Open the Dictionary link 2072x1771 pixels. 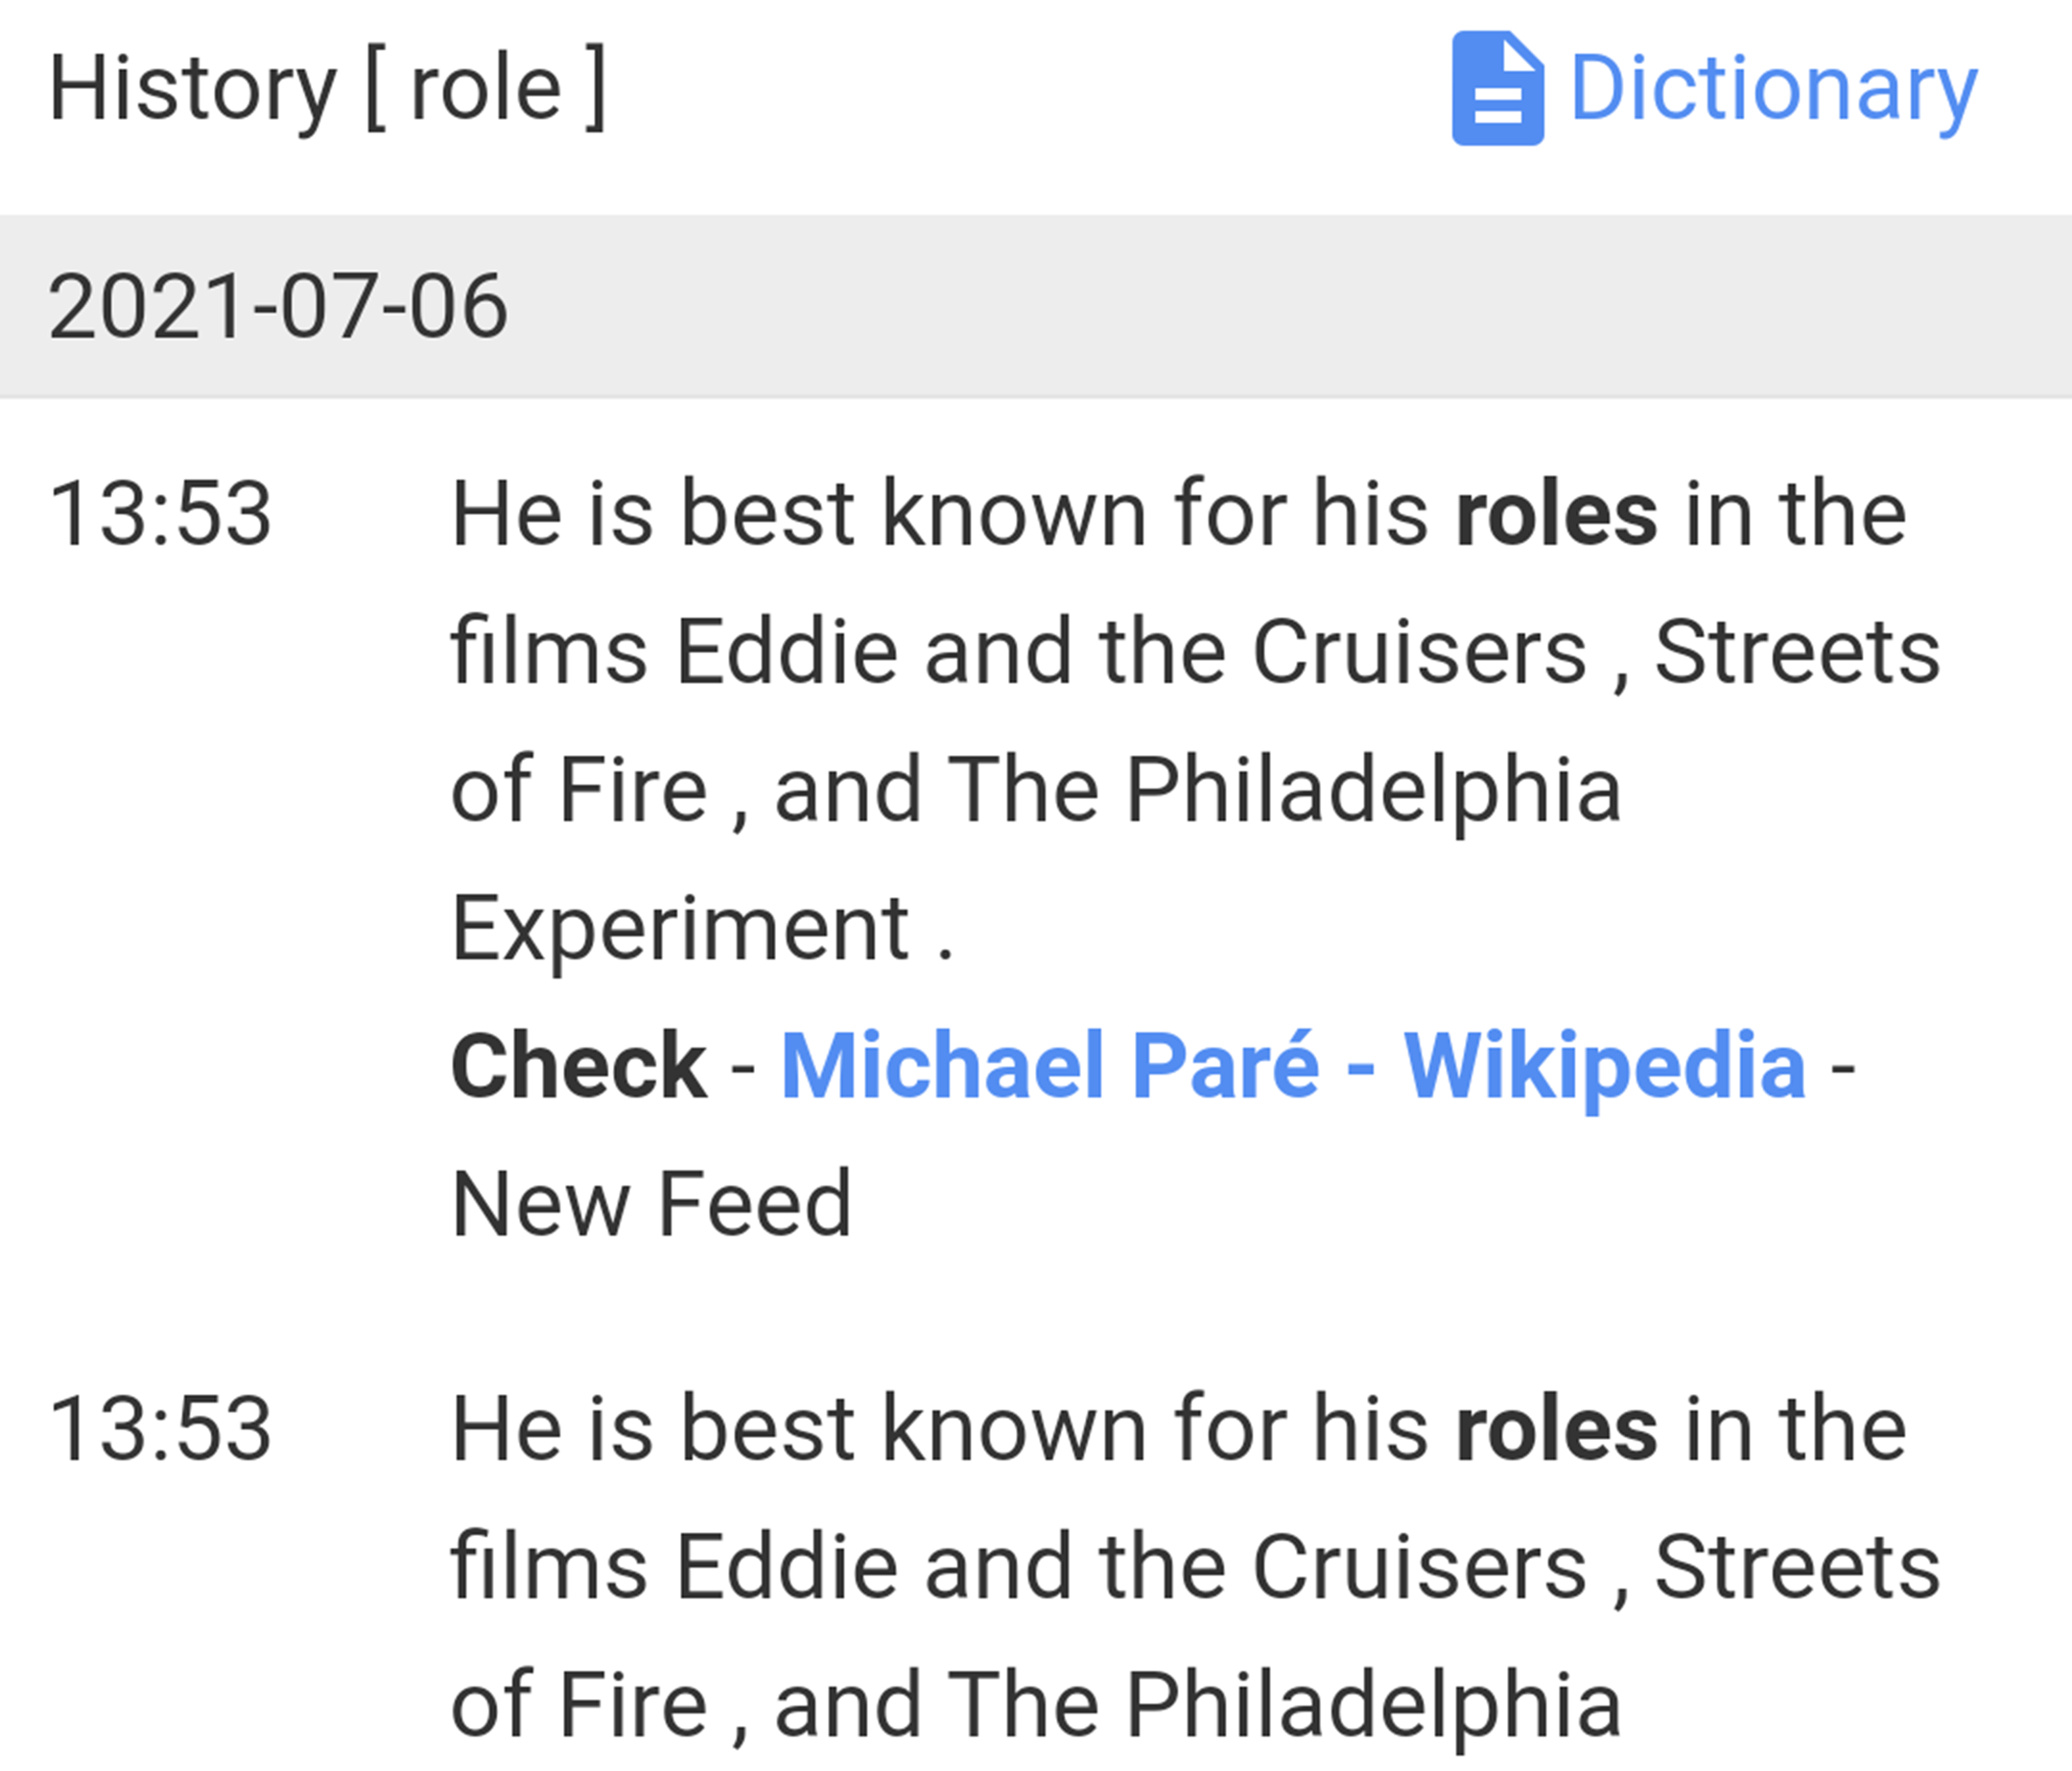coord(1774,89)
